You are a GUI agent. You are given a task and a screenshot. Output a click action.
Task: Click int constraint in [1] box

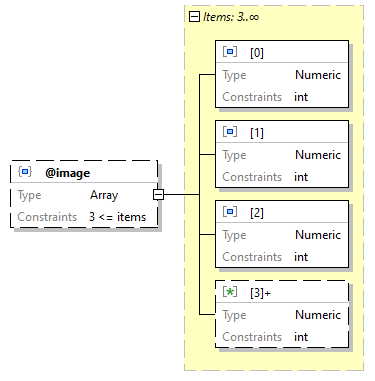click(x=301, y=177)
